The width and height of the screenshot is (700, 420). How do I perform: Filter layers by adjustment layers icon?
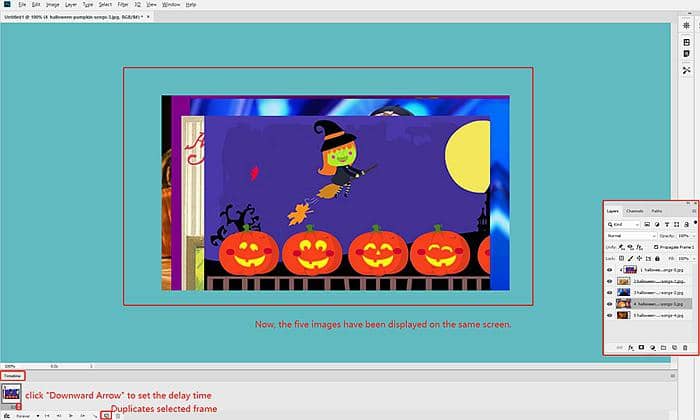point(657,225)
